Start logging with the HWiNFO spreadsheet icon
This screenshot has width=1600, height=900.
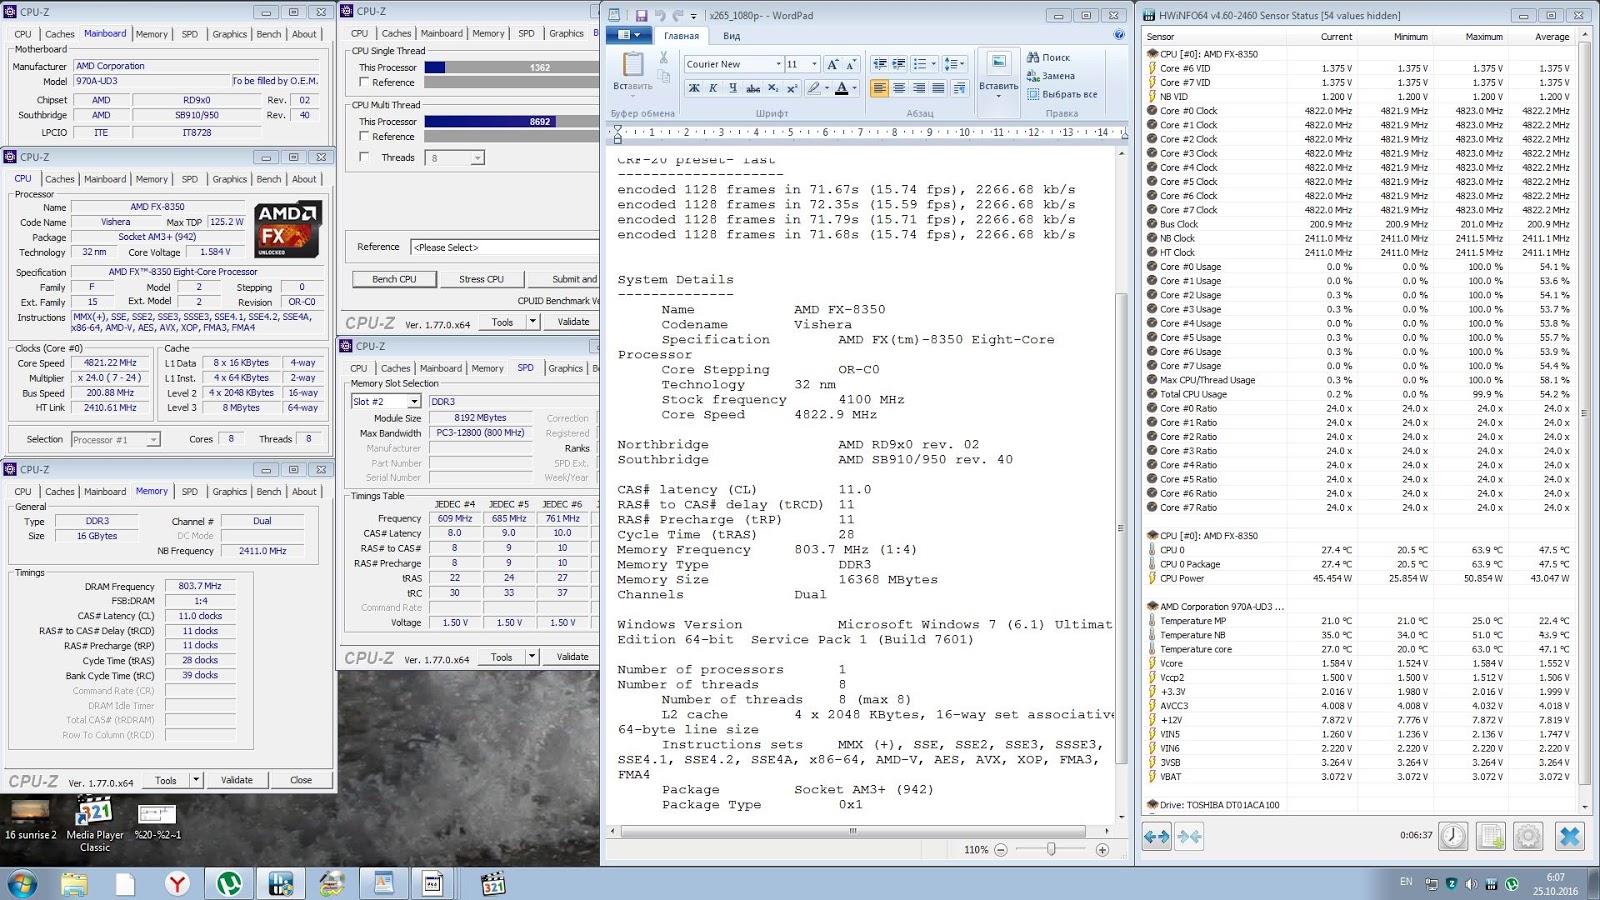pos(1490,836)
